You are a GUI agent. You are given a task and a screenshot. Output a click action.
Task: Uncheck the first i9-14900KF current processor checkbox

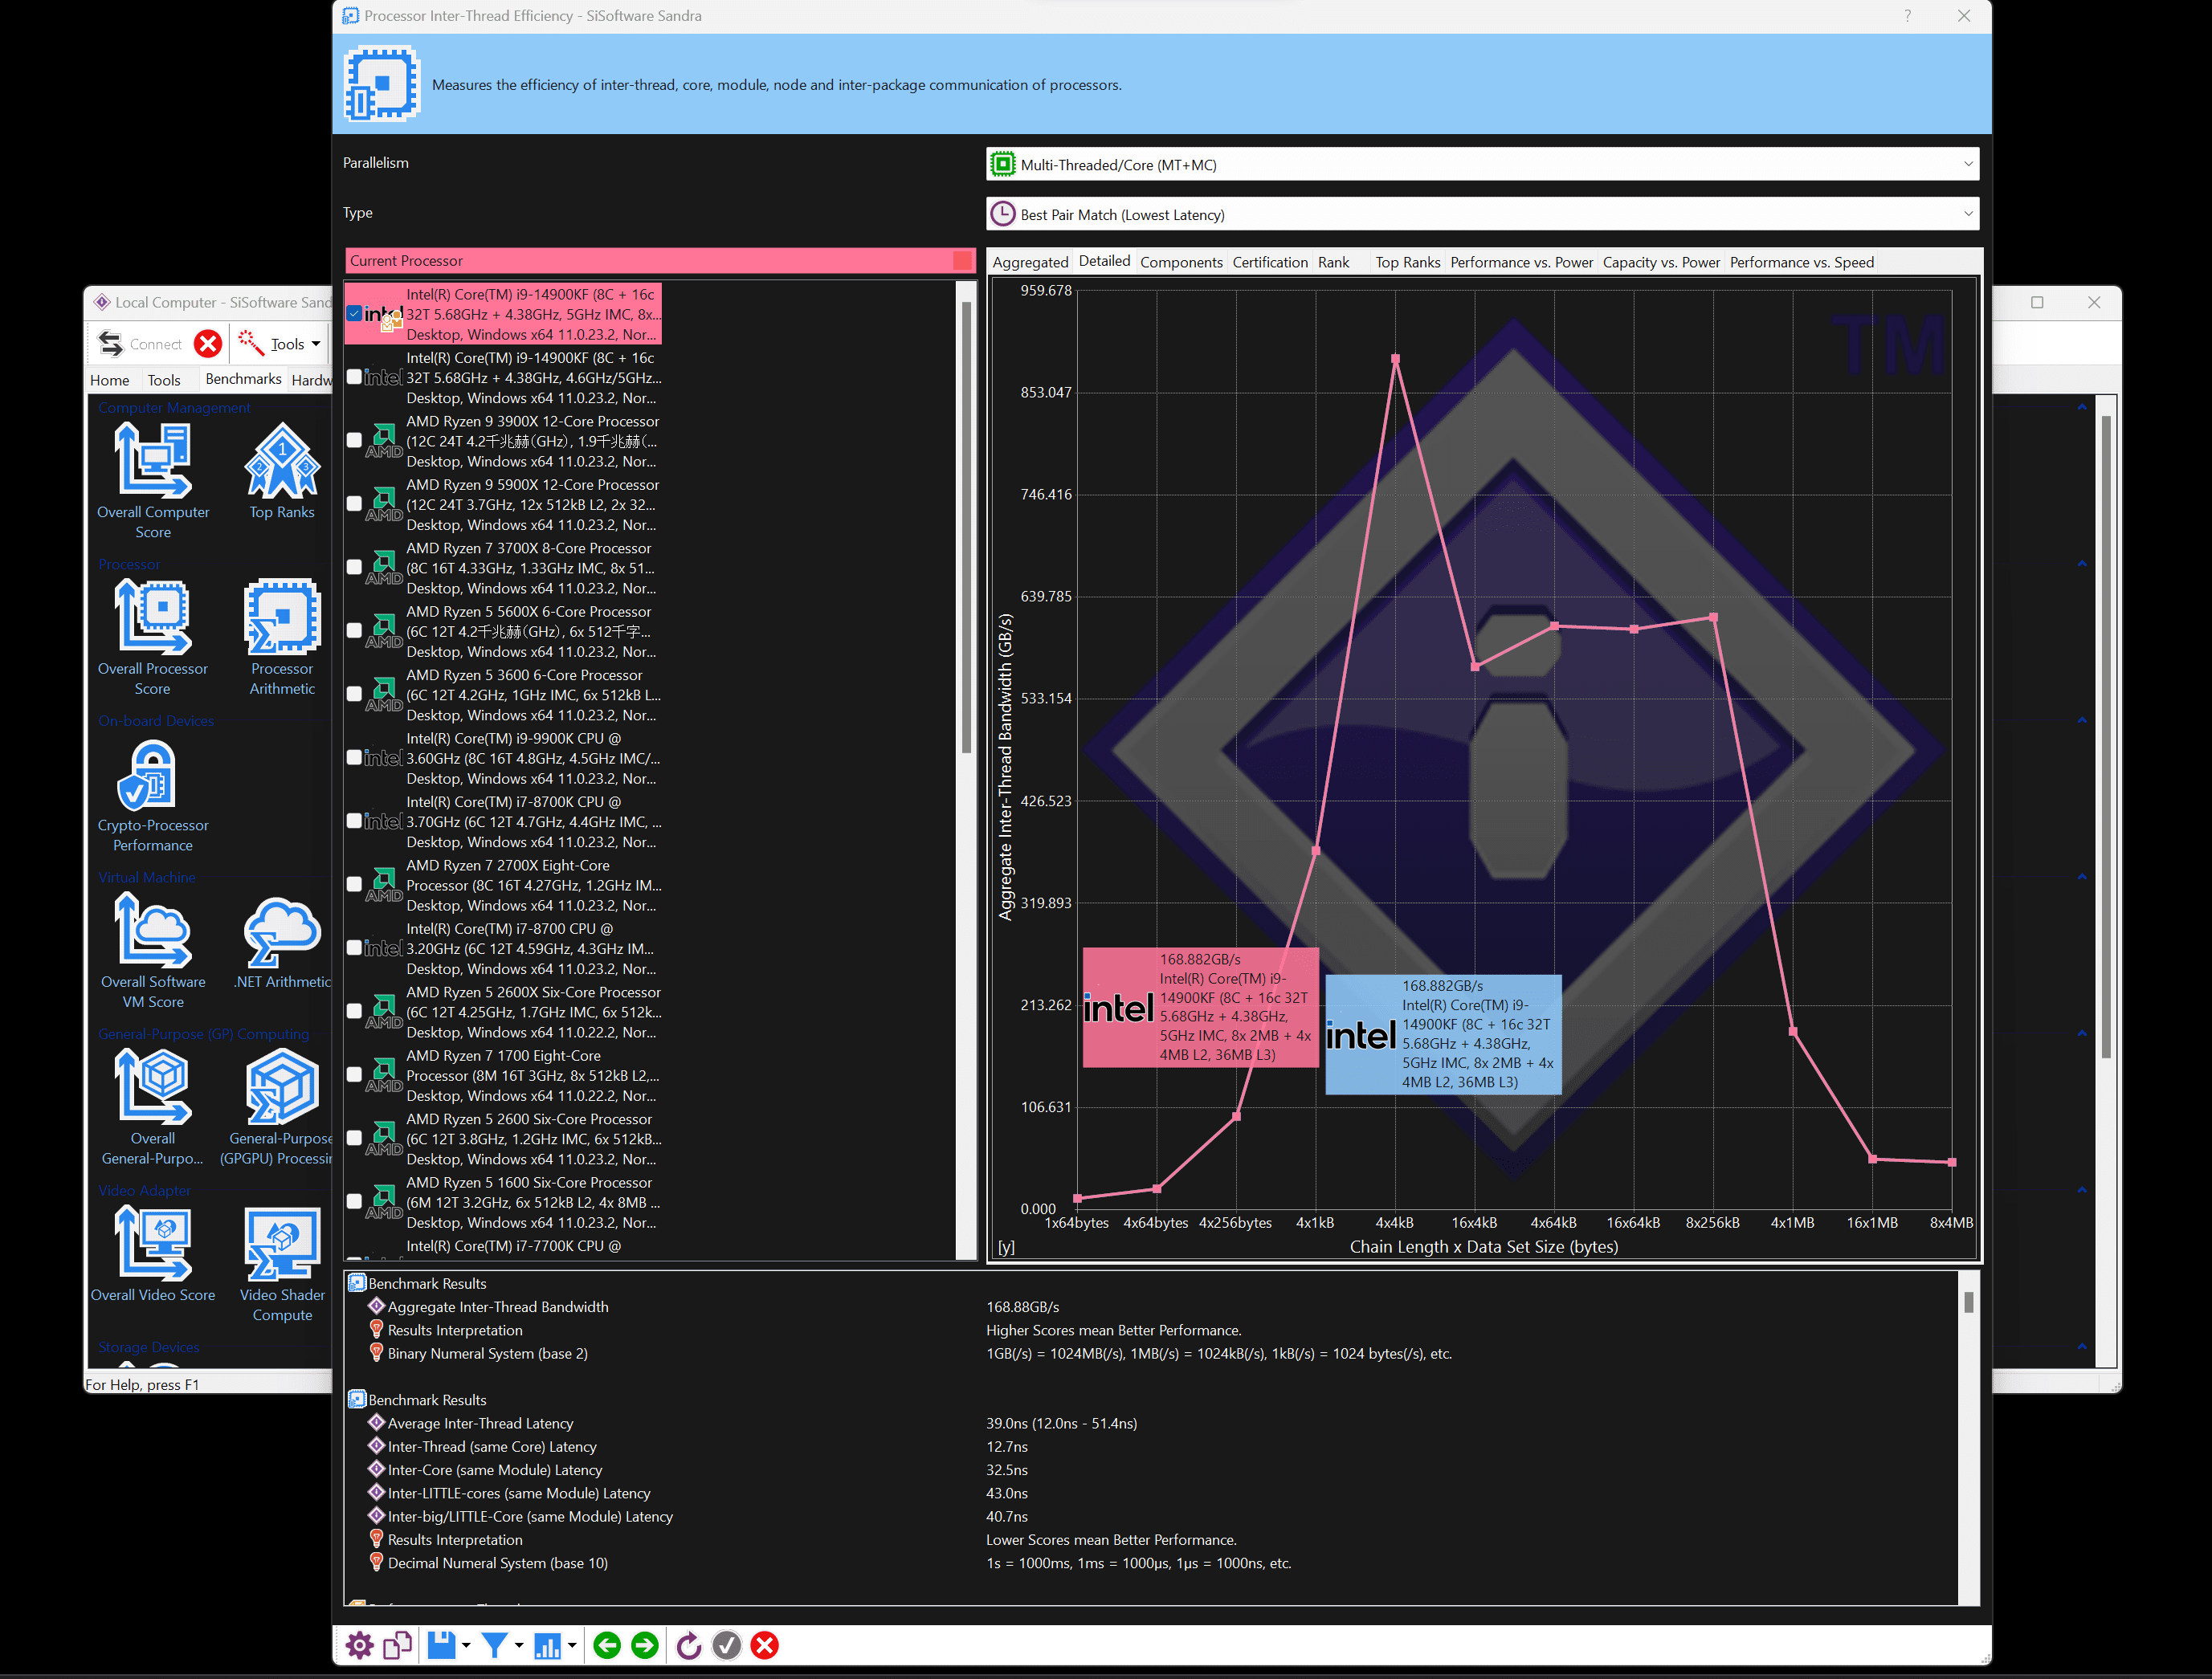[354, 314]
